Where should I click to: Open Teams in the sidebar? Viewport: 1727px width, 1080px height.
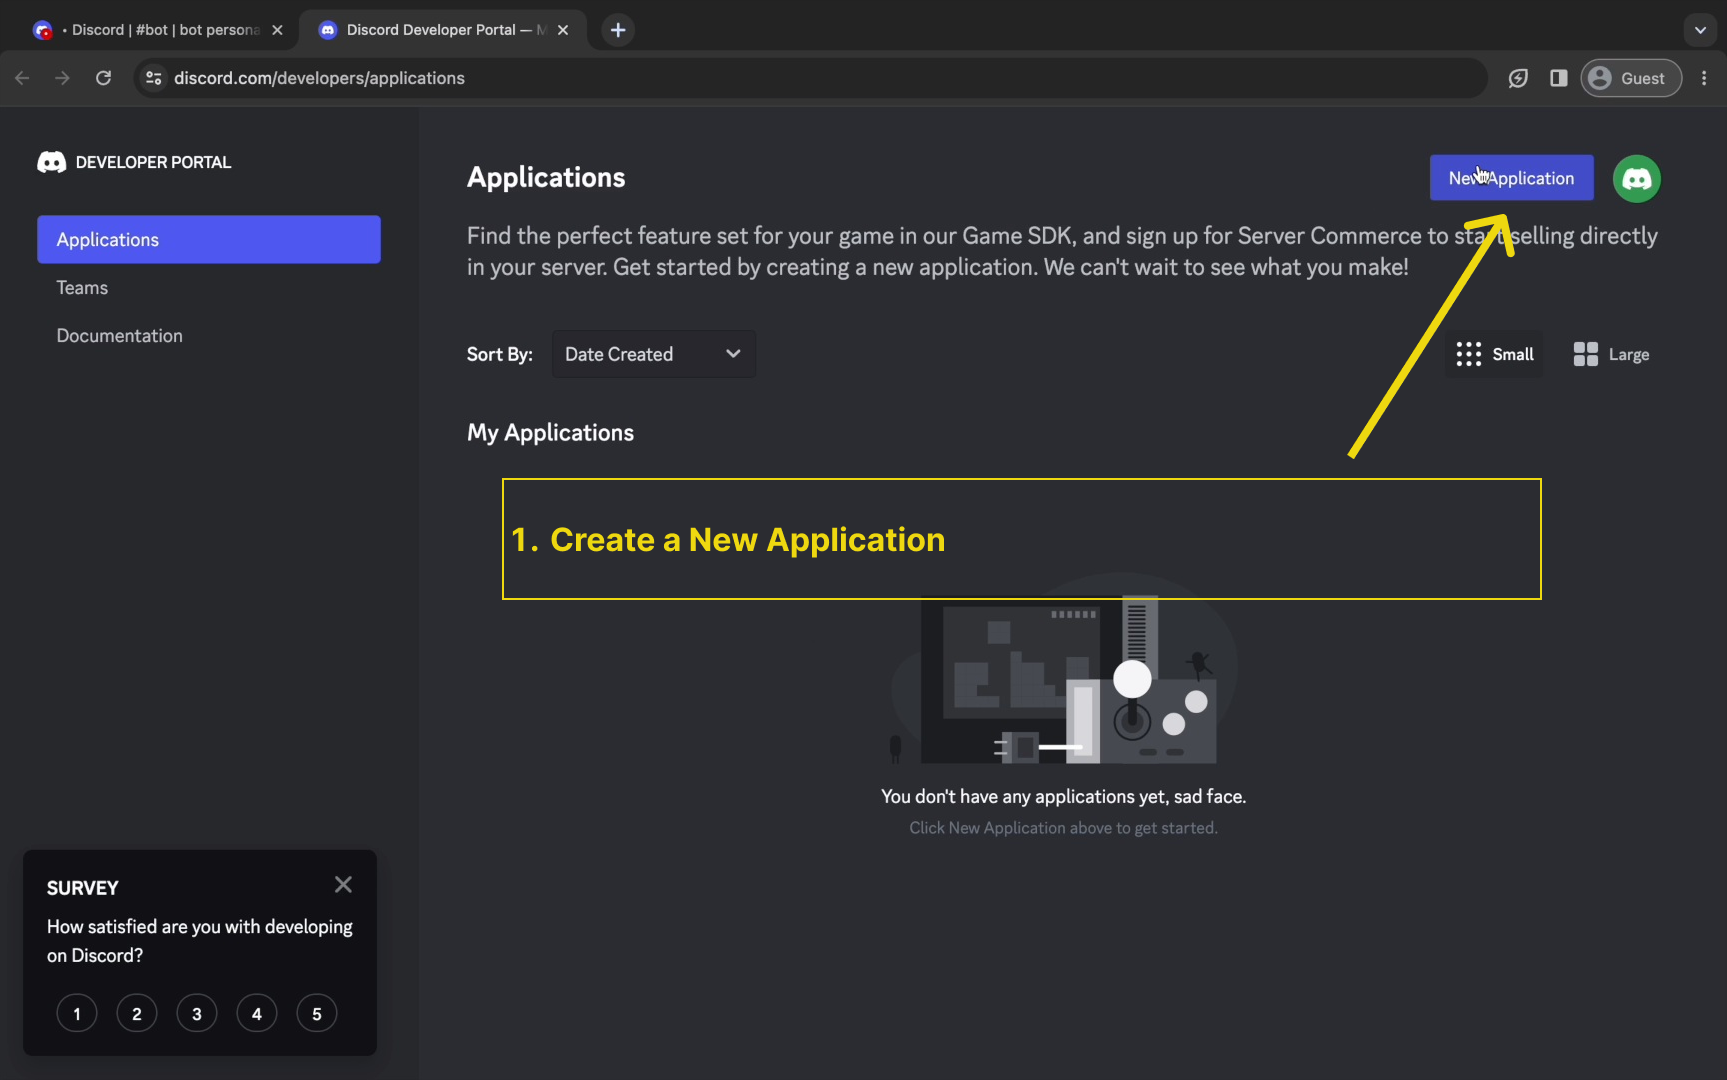[82, 288]
